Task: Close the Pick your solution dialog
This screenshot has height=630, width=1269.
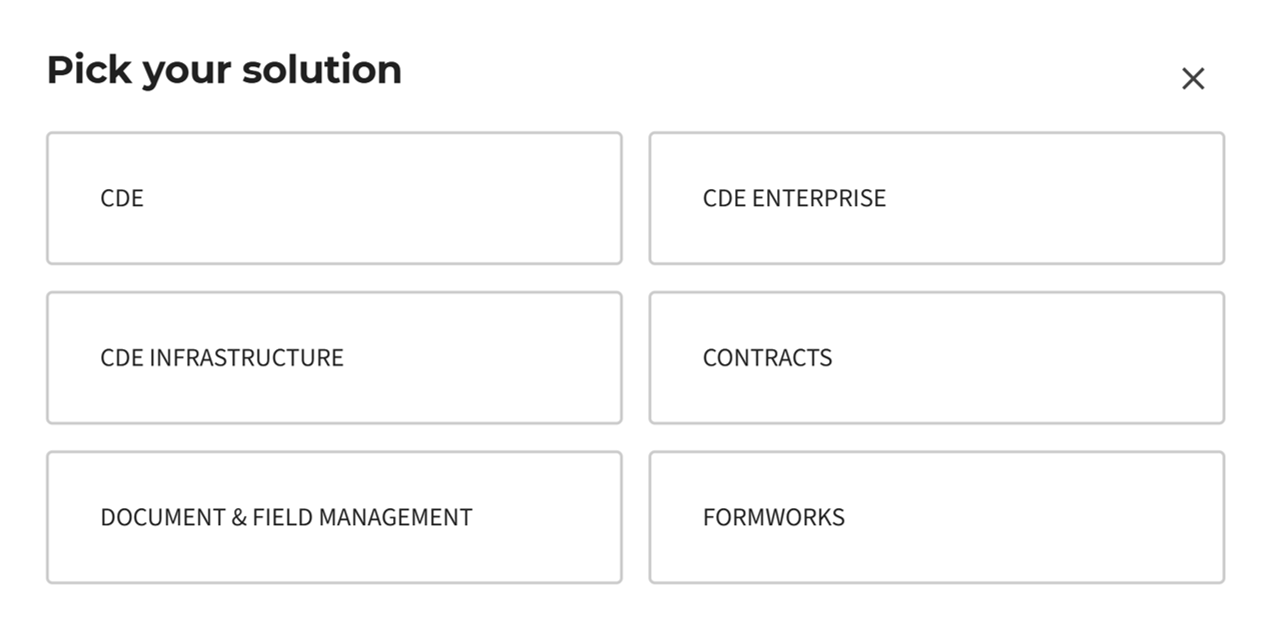Action: point(1192,79)
